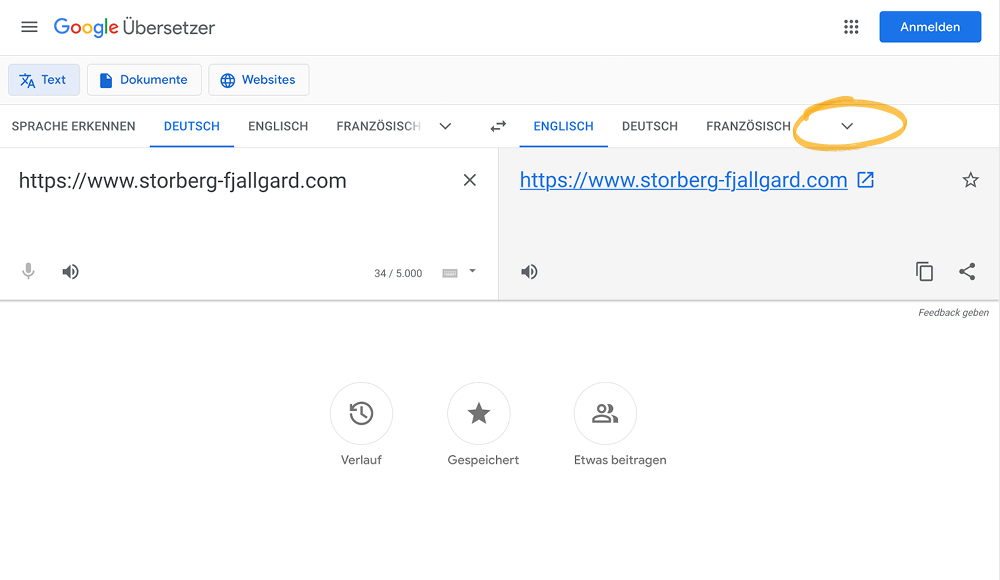Screen dimensions: 1000x580
Task: Expand more target languages chevron
Action: click(847, 126)
